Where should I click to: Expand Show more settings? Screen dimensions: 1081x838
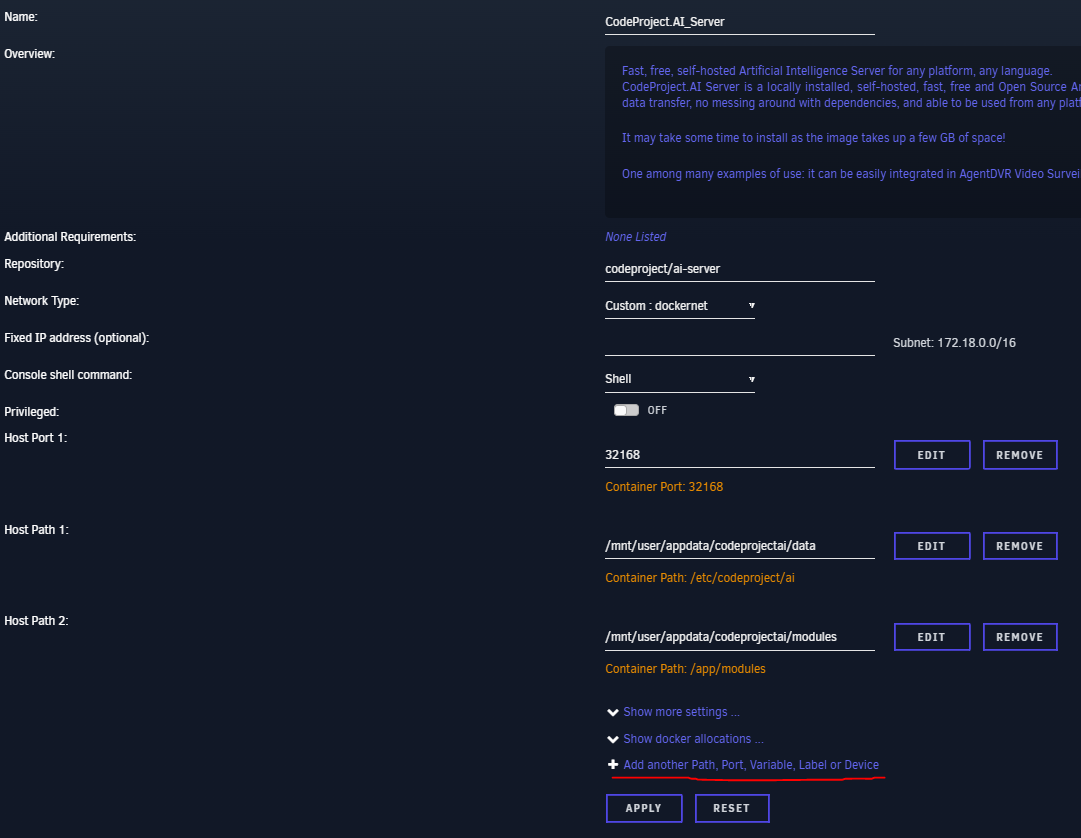tap(681, 712)
